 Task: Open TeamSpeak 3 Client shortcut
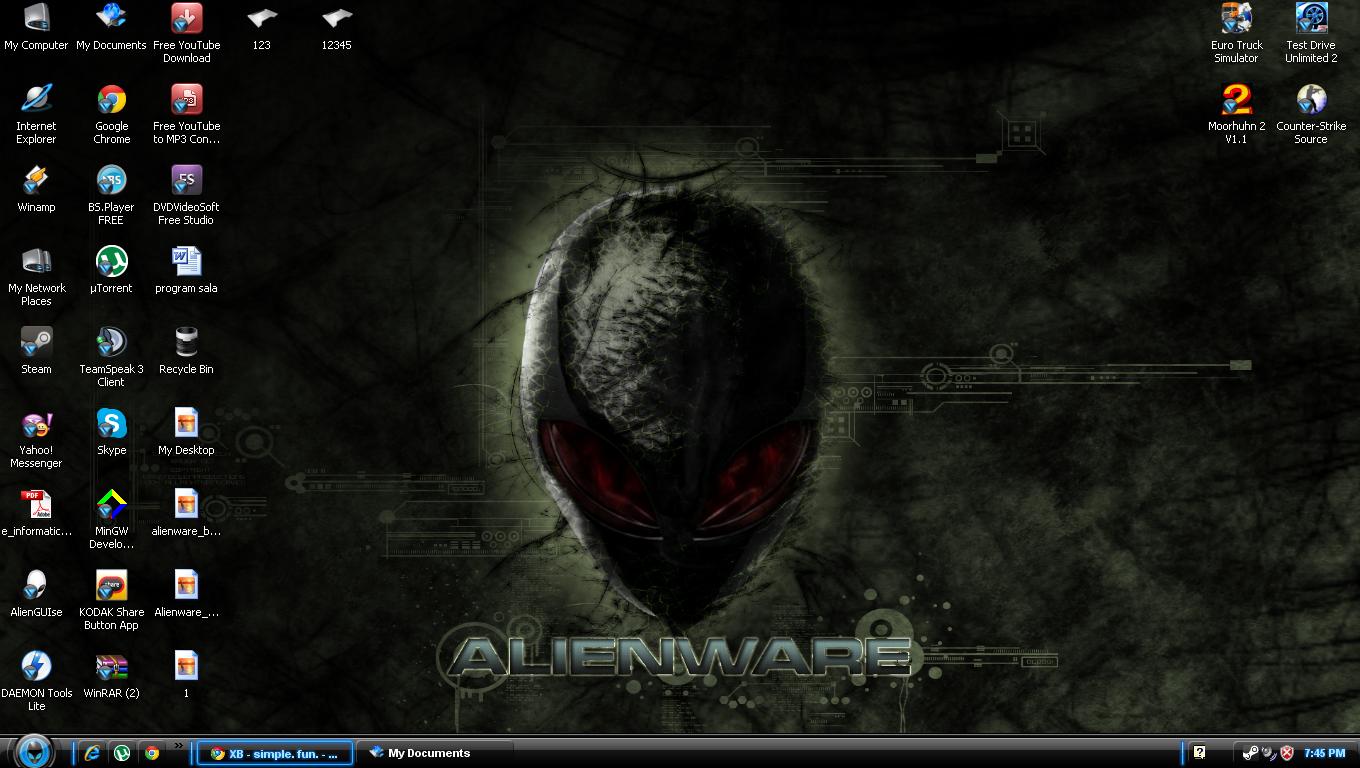pos(111,357)
